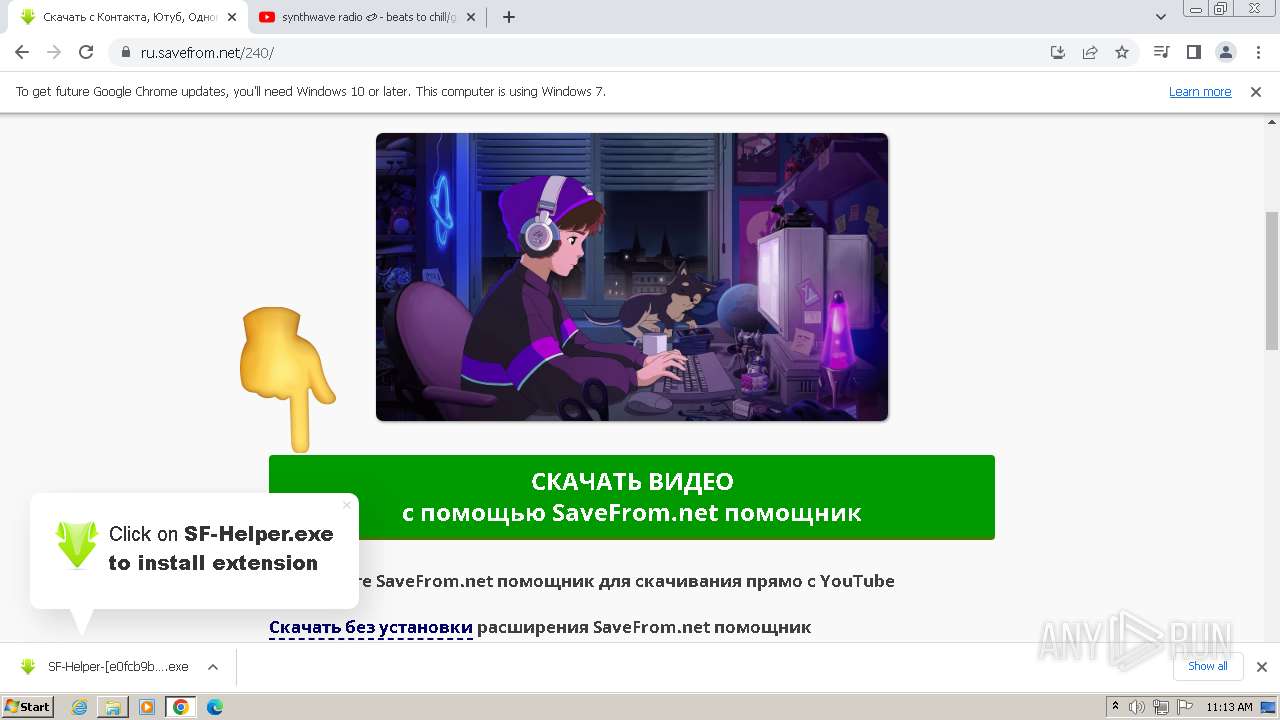Click Скачать без установки link
The height and width of the screenshot is (720, 1280).
pyautogui.click(x=371, y=627)
